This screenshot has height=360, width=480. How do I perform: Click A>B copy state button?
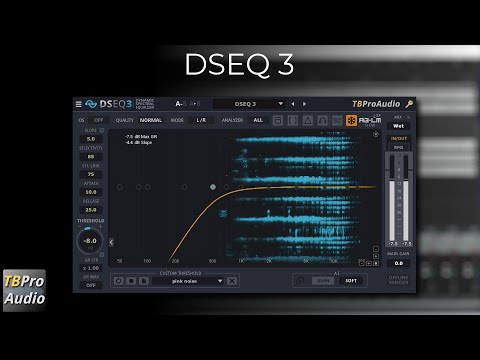coord(195,104)
